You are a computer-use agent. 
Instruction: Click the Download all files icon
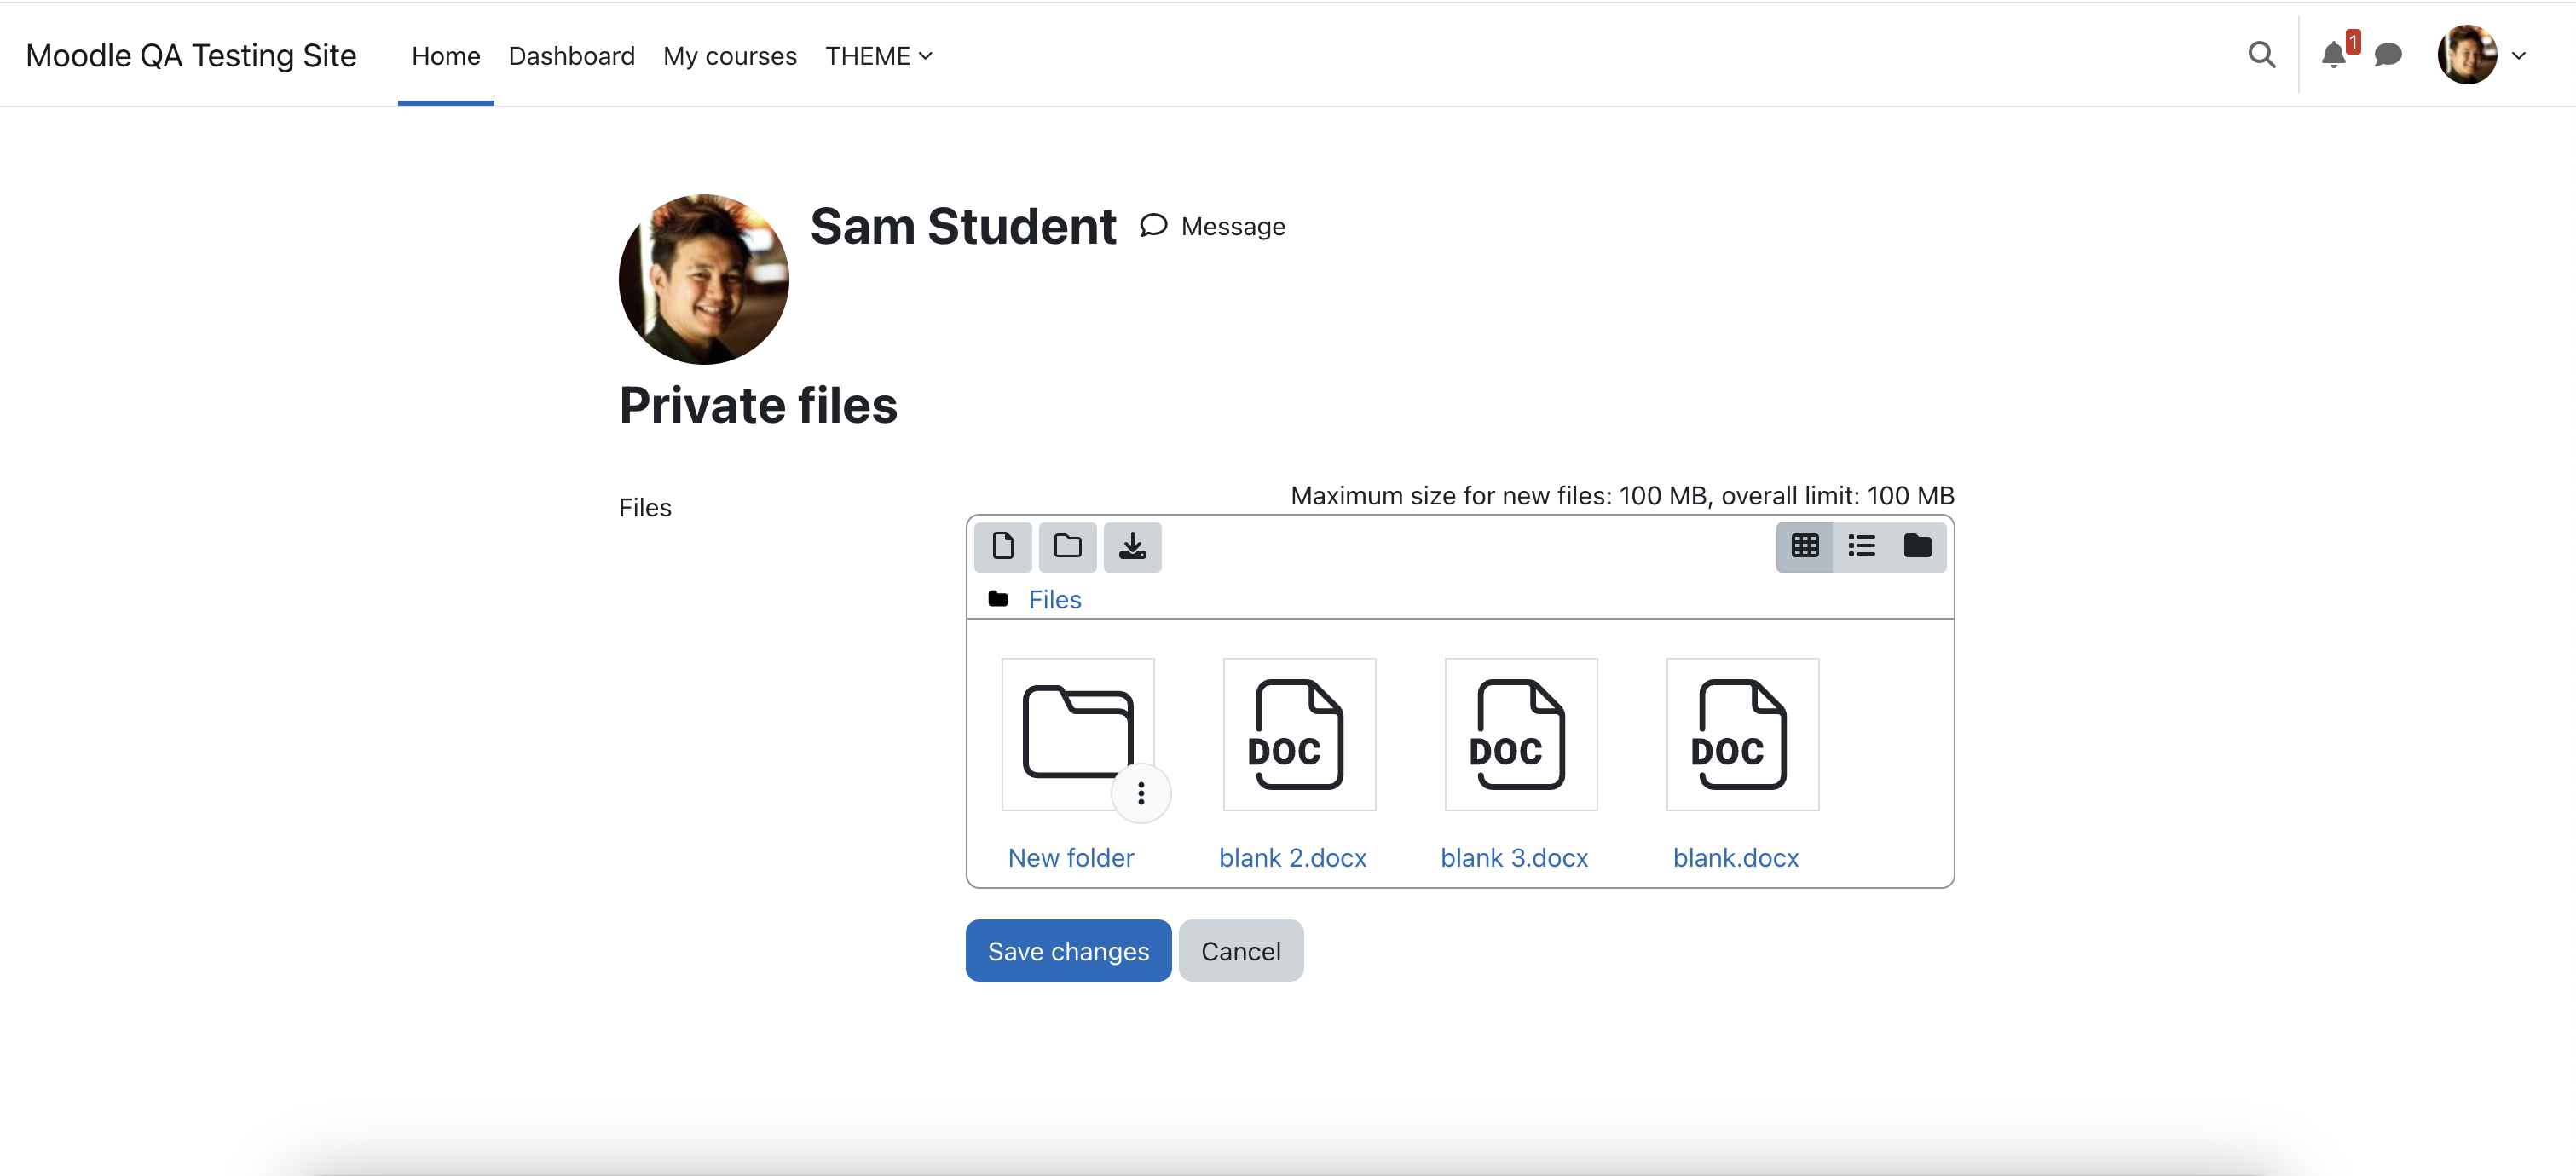pos(1132,546)
